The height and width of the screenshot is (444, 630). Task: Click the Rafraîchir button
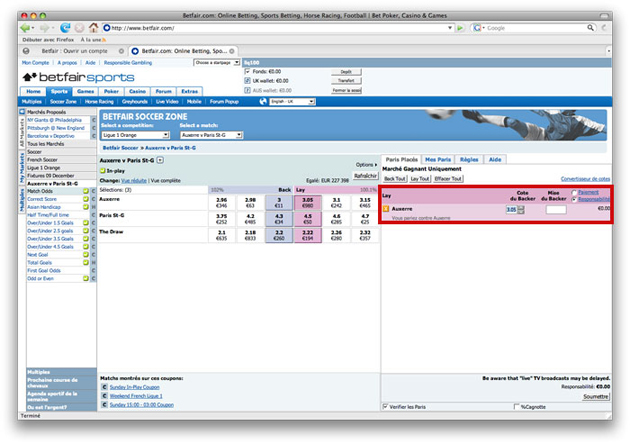point(365,176)
